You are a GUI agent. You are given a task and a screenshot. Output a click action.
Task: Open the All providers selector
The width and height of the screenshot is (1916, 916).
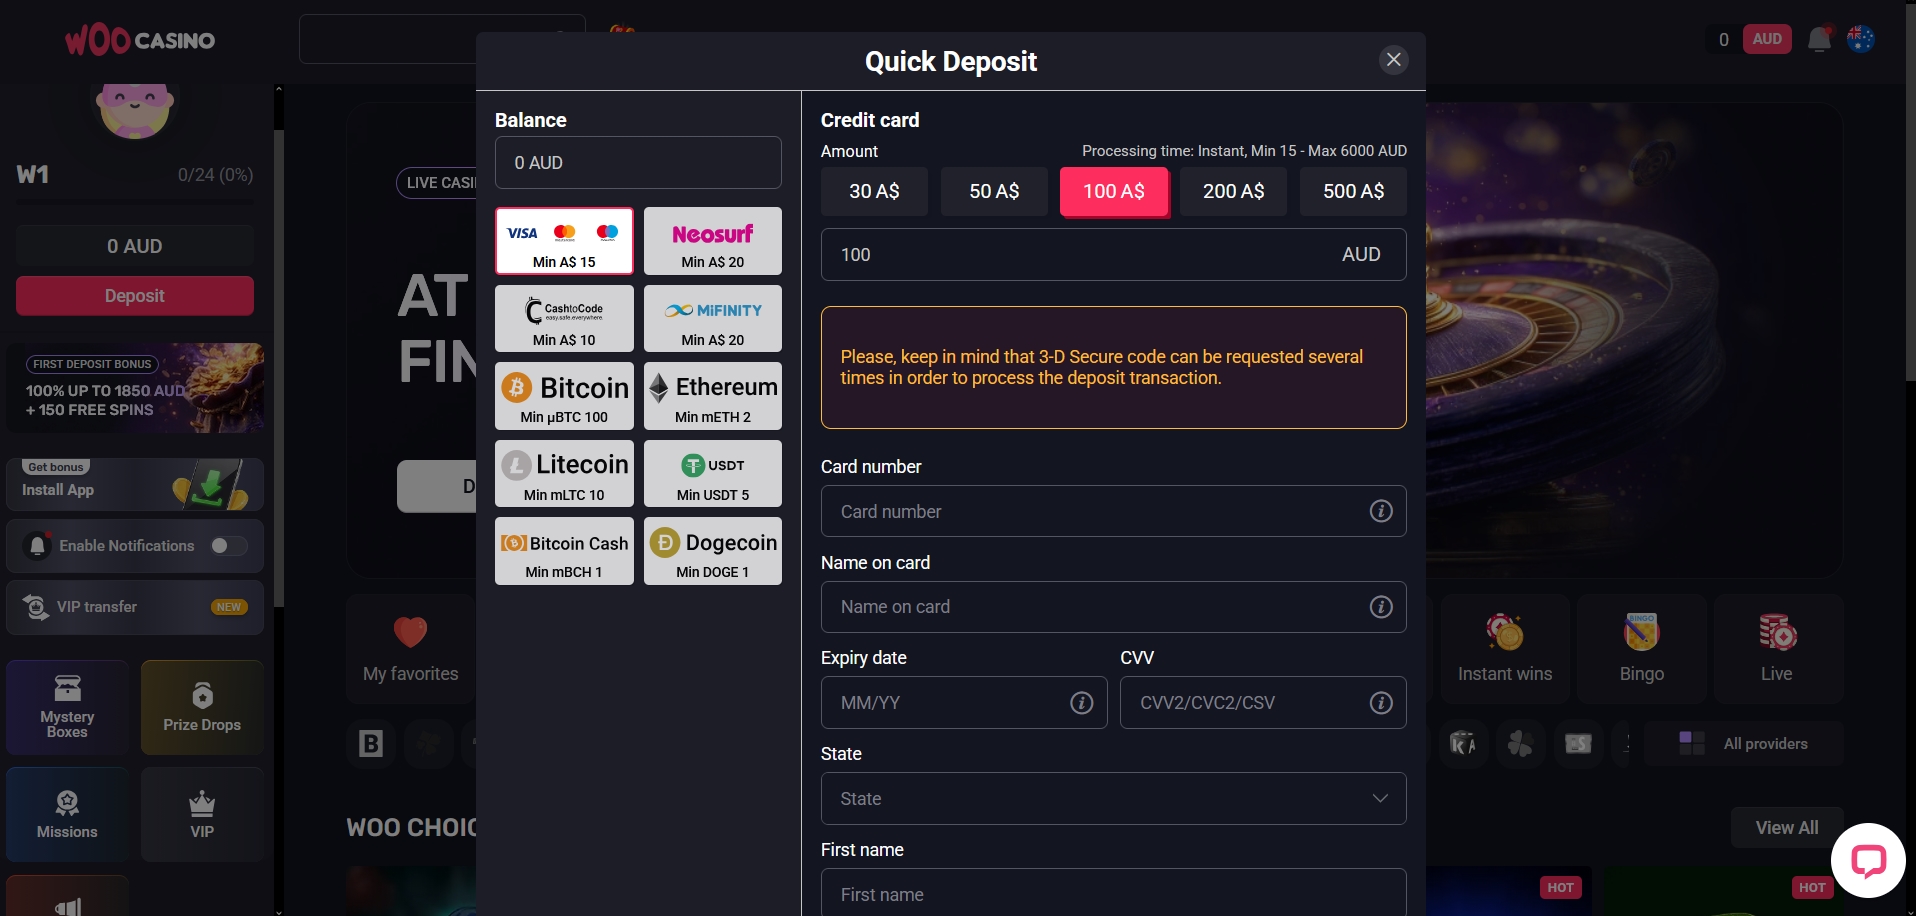tap(1744, 743)
